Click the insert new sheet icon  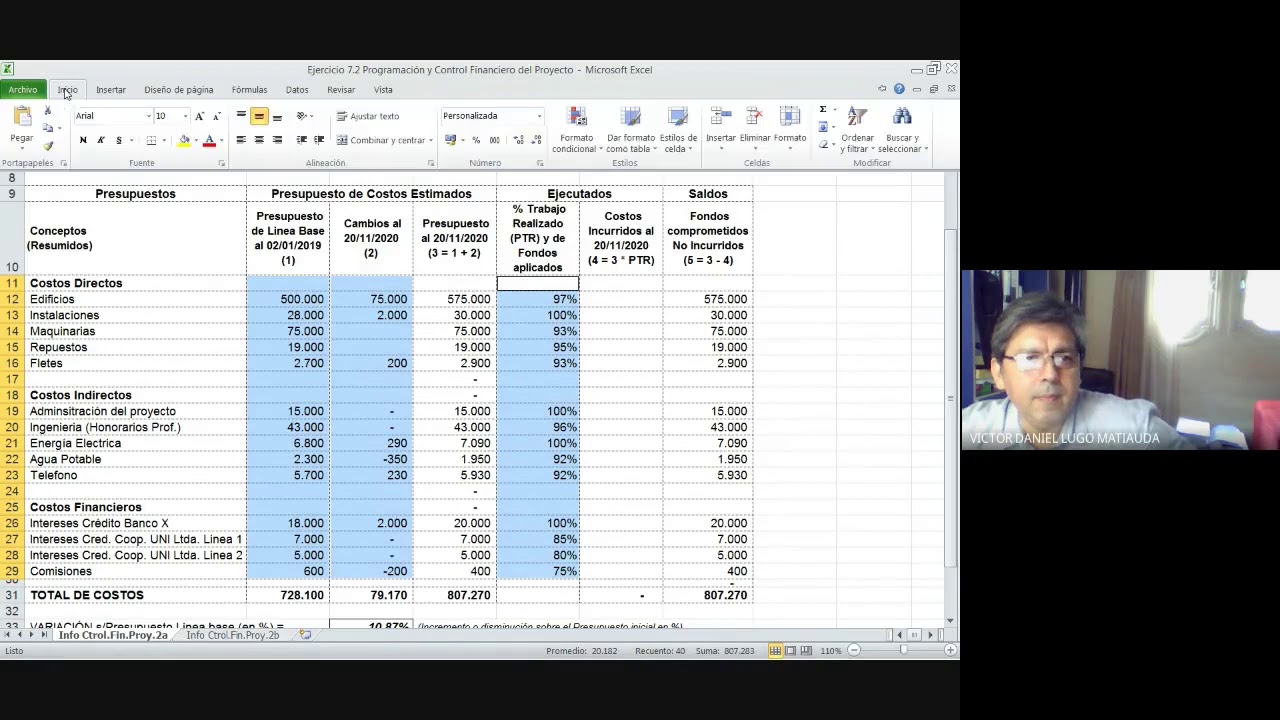(x=305, y=635)
